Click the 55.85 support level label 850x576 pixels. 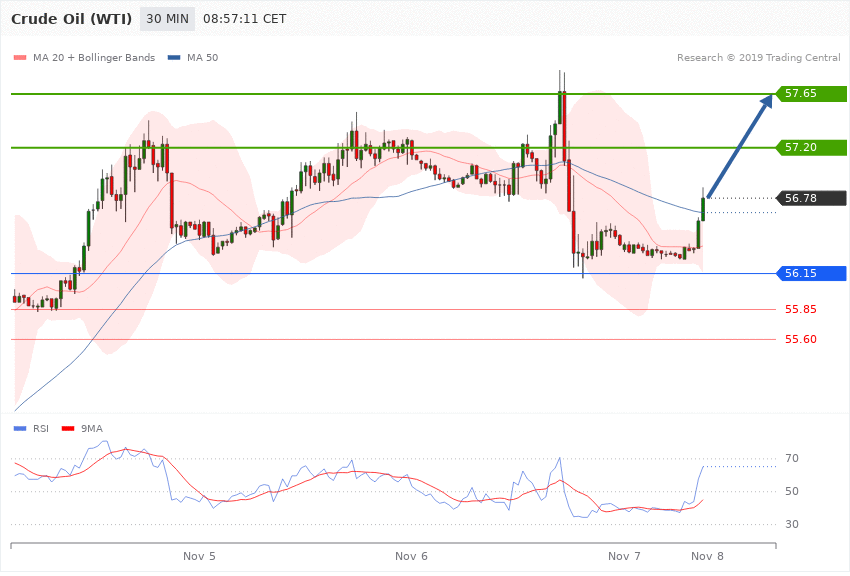[x=801, y=309]
